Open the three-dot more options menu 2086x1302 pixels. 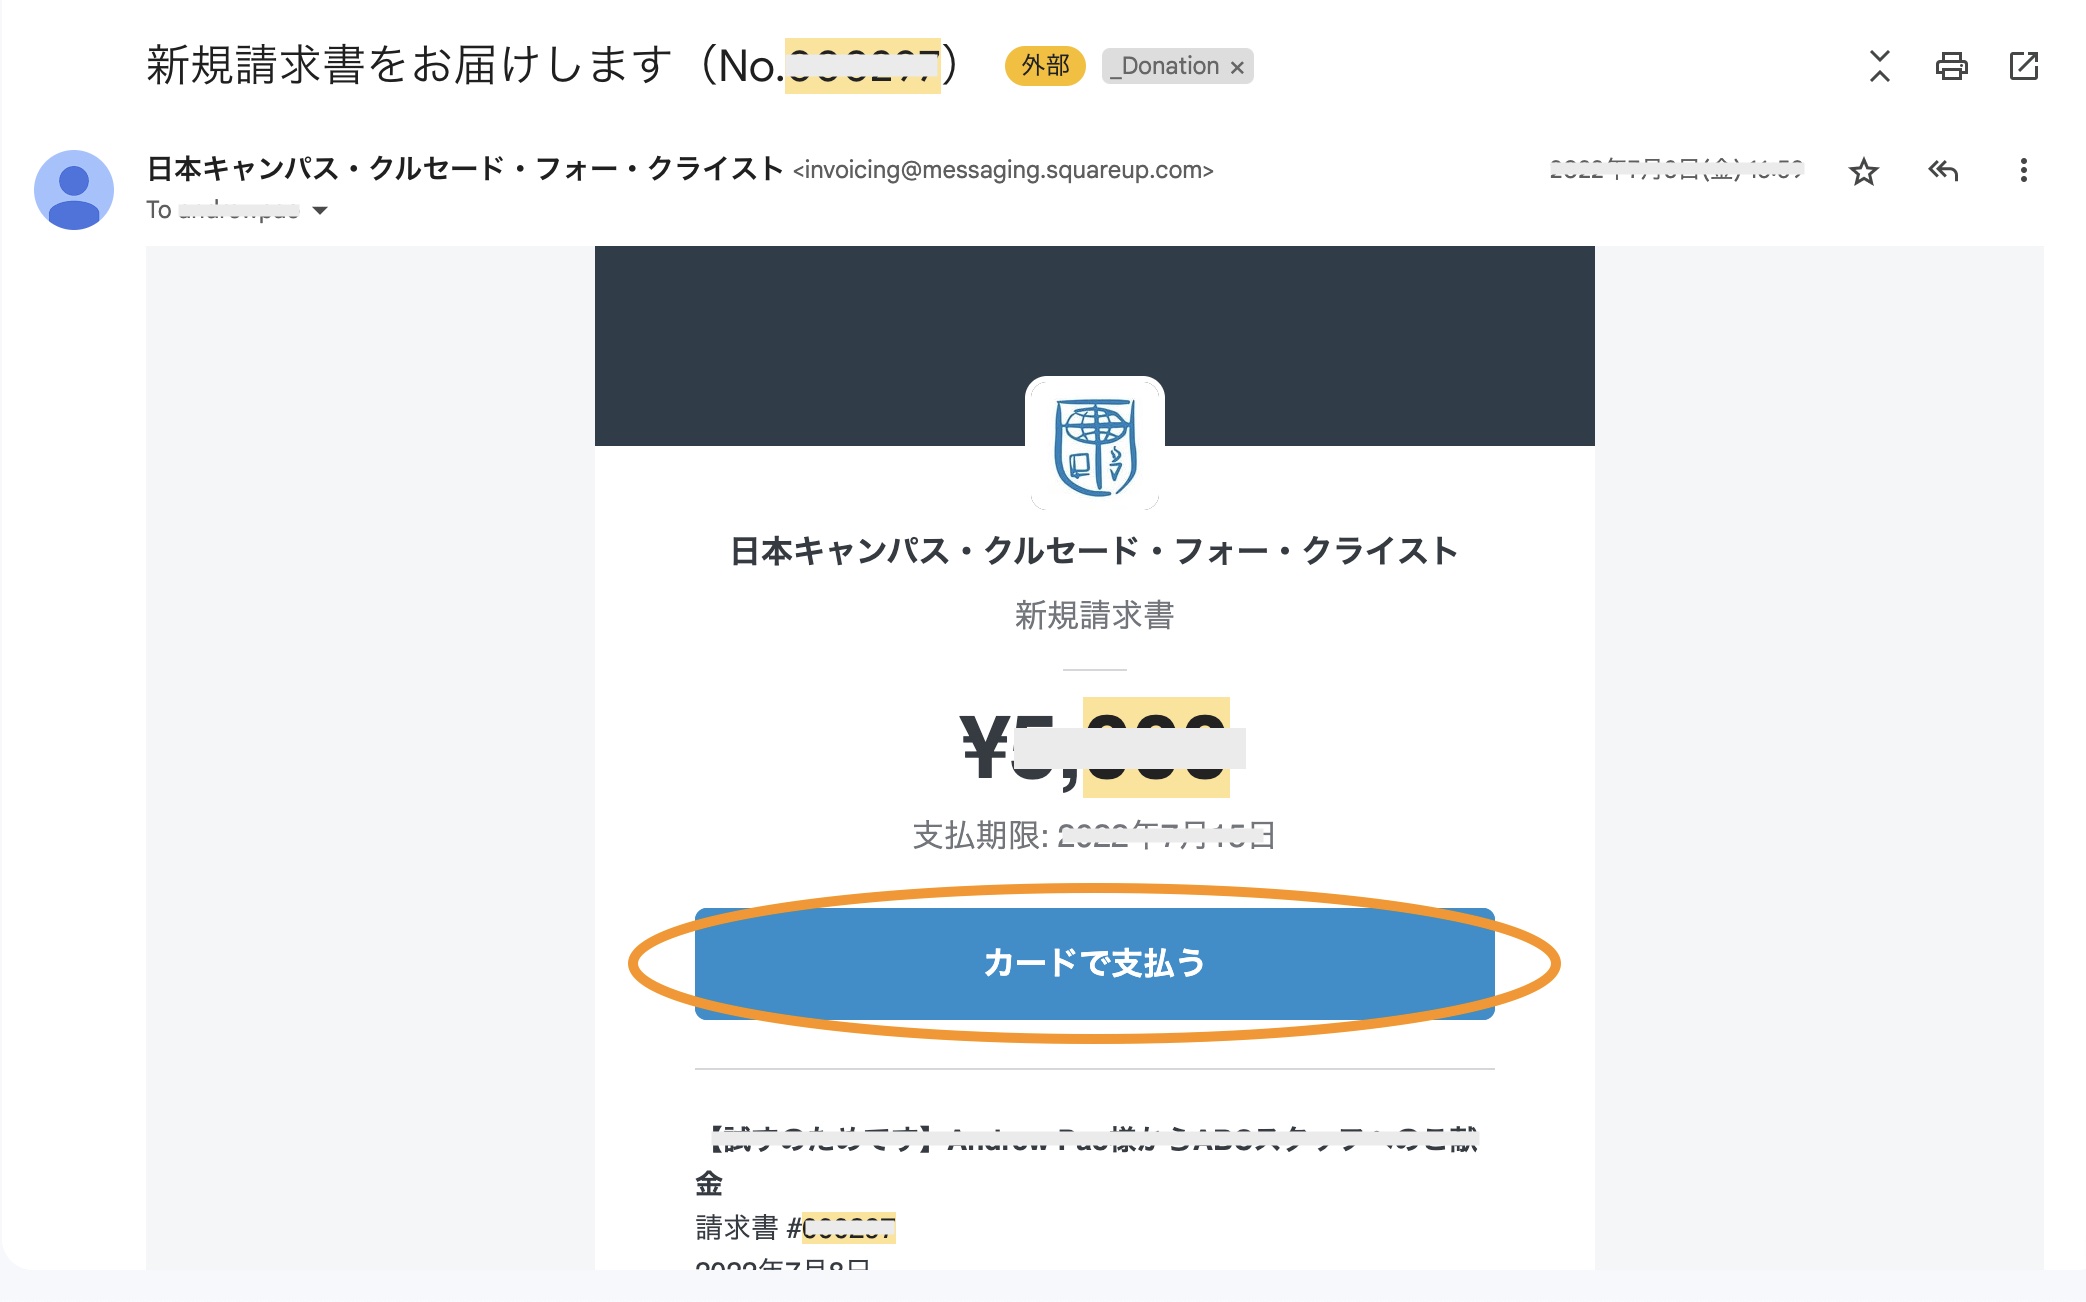[2023, 170]
